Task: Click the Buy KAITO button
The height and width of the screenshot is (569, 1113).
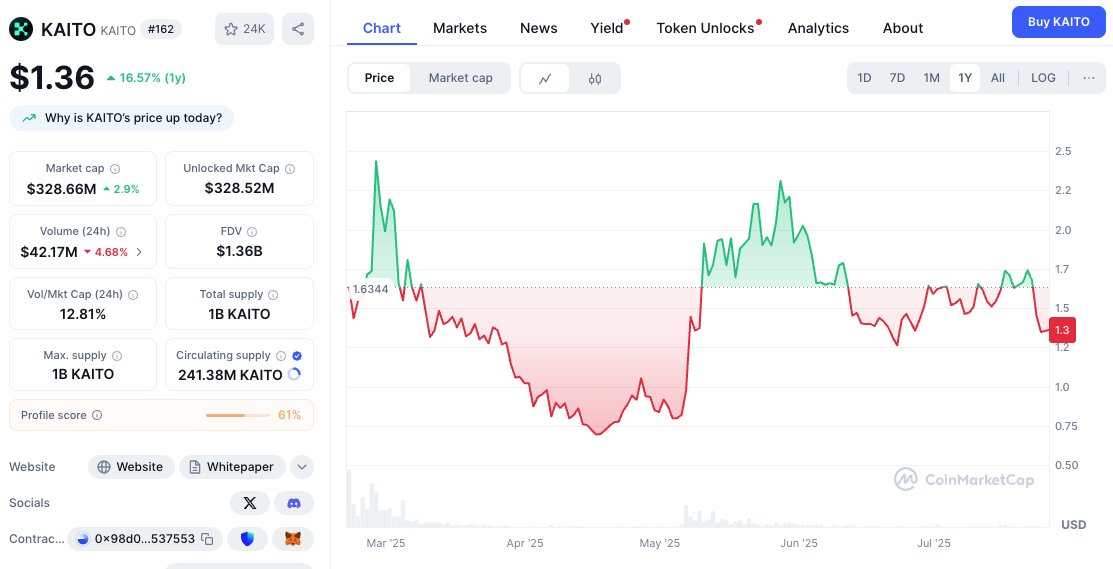Action: (1058, 22)
